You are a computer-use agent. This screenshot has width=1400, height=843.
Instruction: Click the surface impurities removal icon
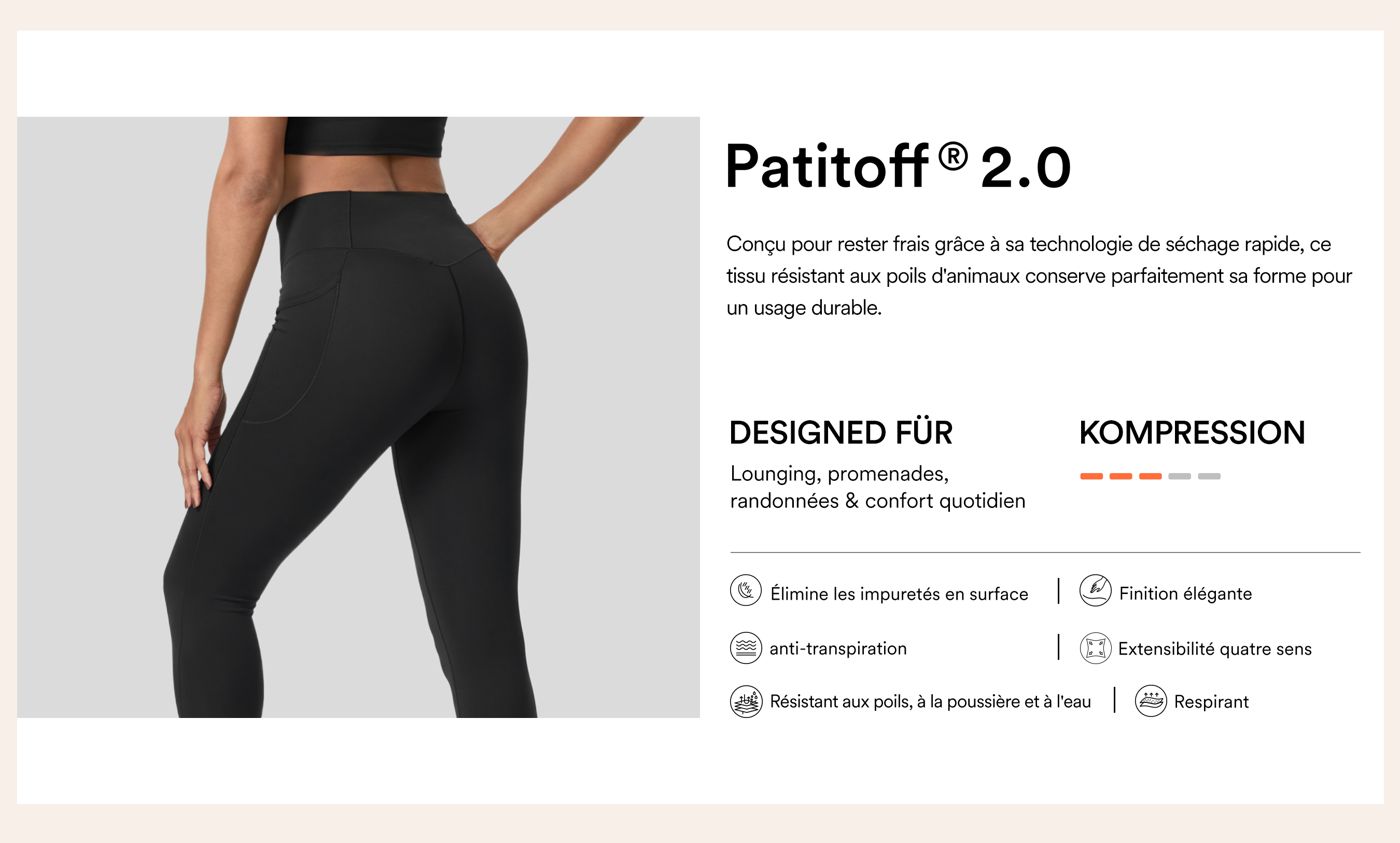point(746,591)
